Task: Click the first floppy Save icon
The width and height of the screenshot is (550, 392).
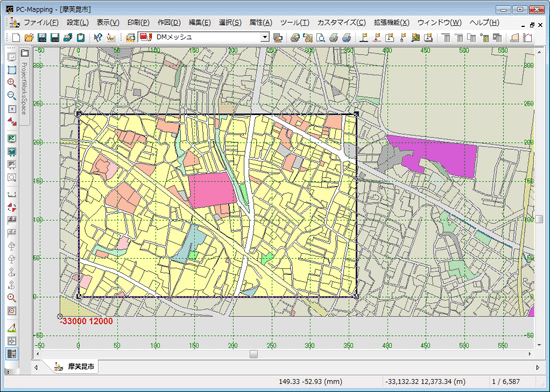Action: pyautogui.click(x=42, y=37)
